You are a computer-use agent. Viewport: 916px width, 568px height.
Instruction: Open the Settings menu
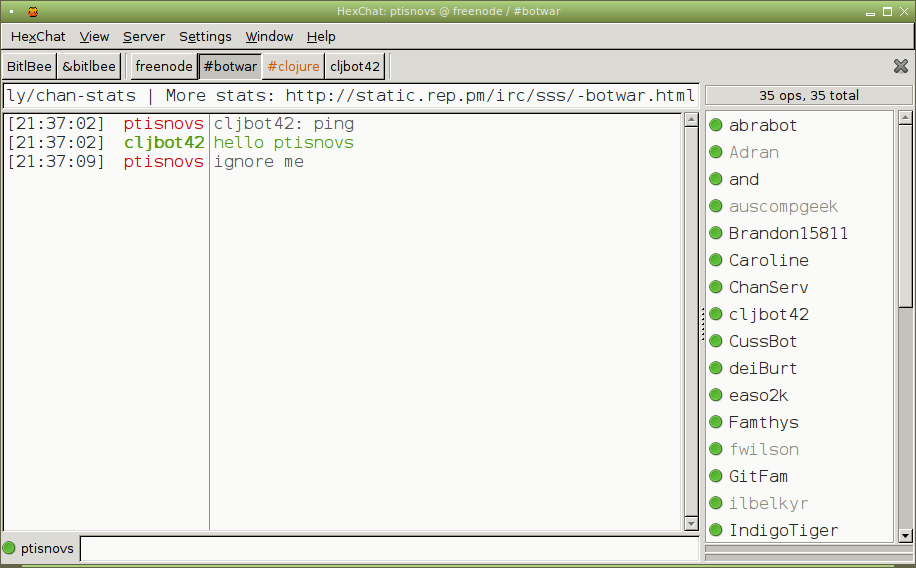tap(205, 36)
